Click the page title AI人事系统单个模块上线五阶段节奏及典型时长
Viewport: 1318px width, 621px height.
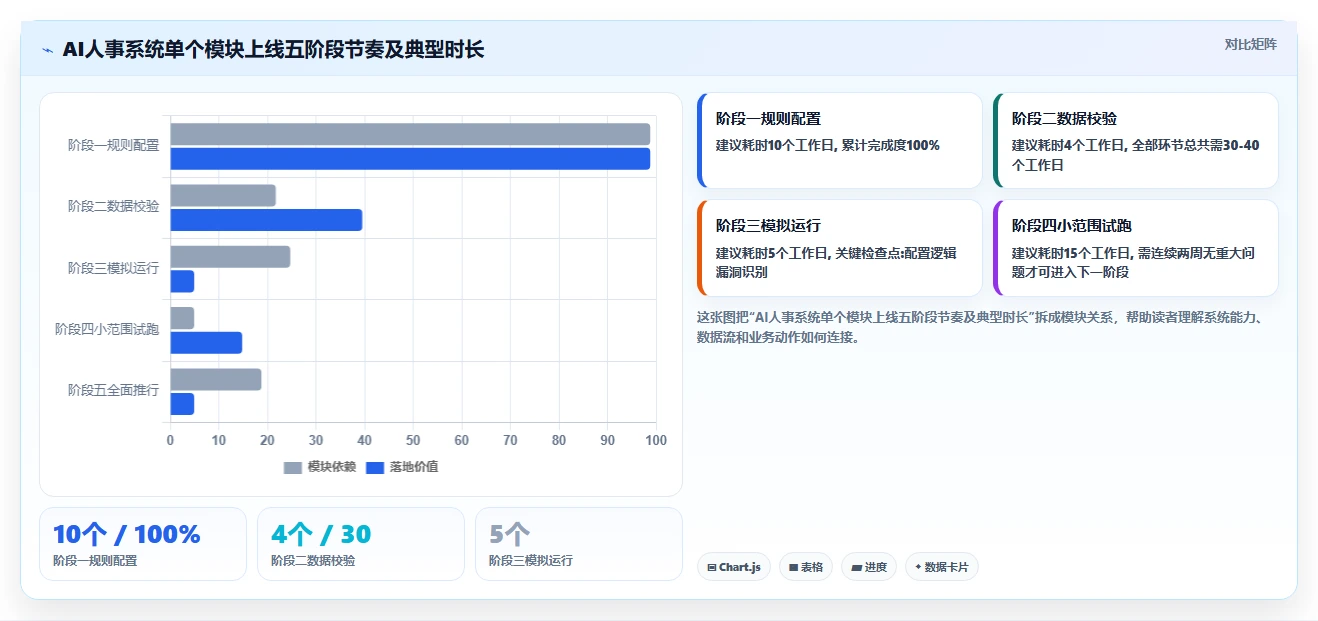coord(273,49)
